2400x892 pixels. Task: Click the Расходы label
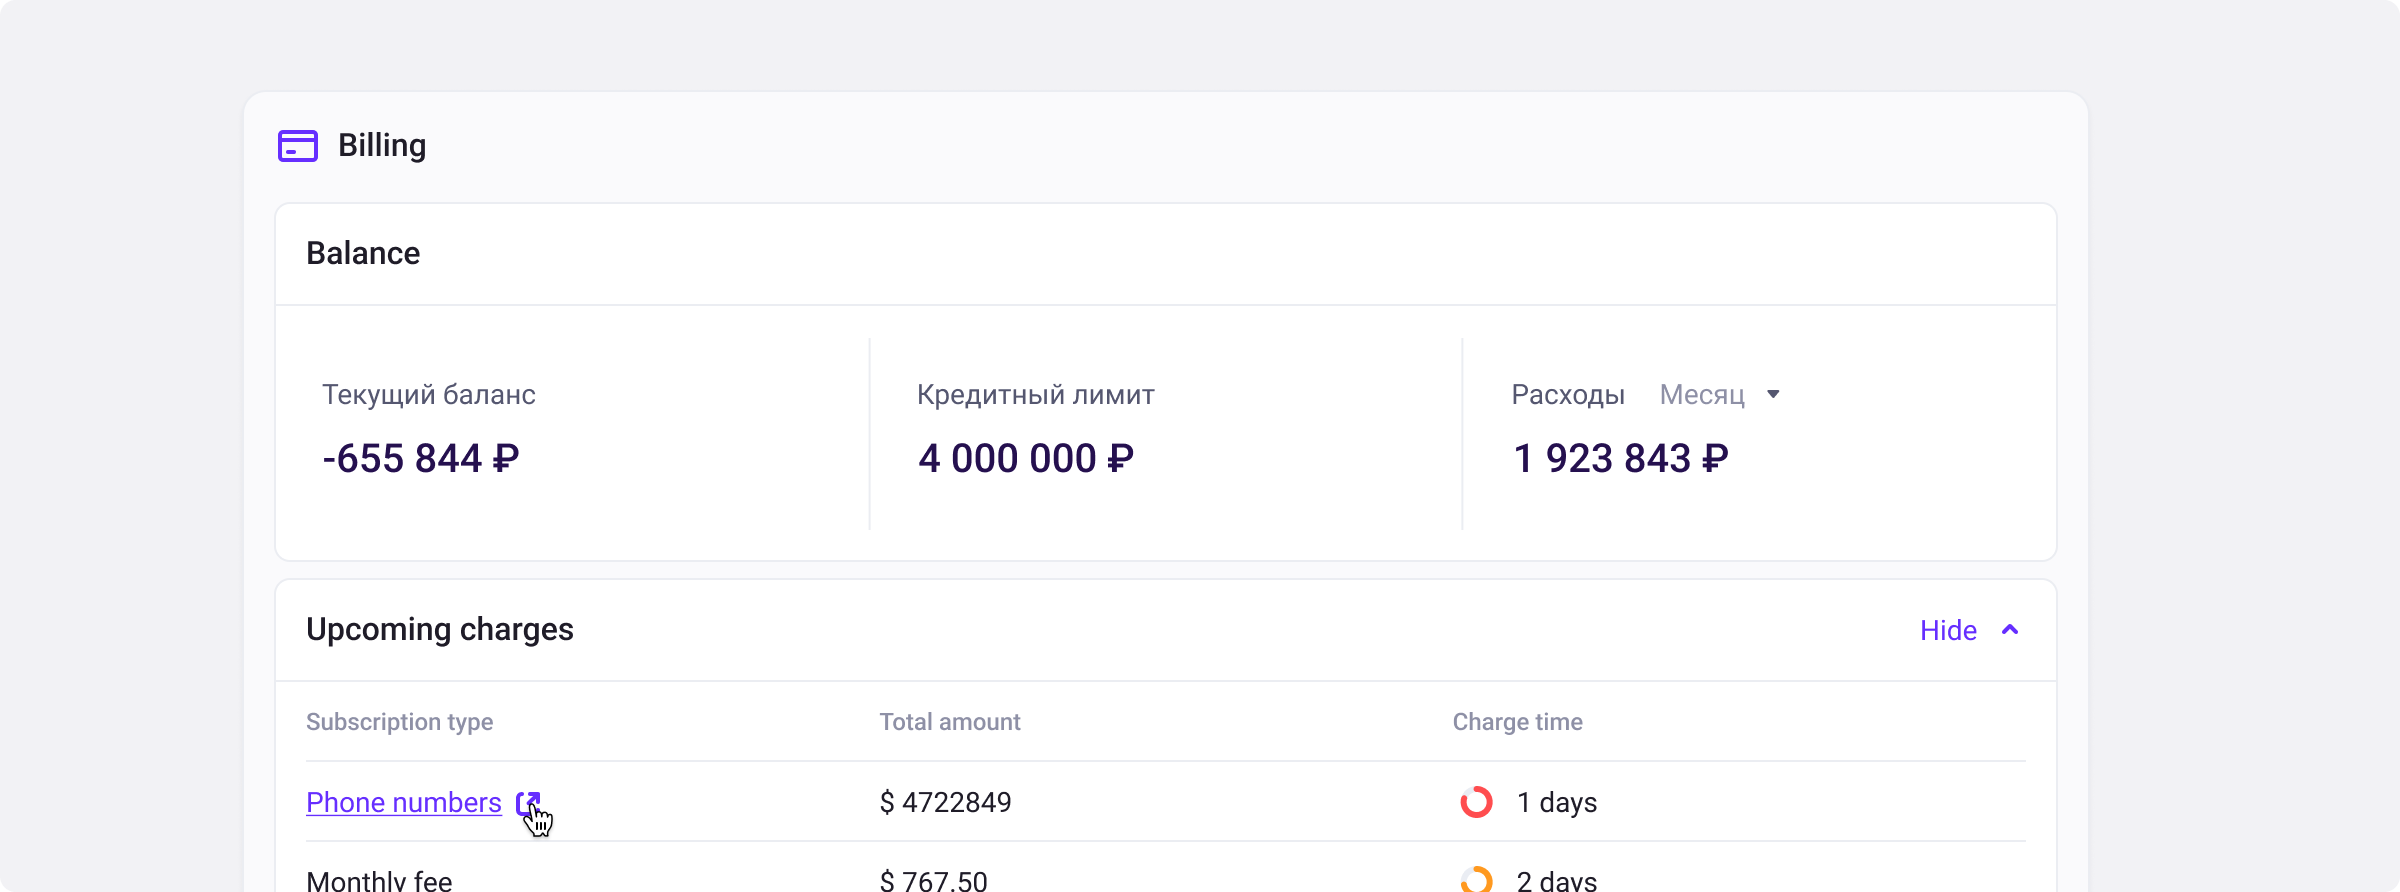(x=1567, y=395)
